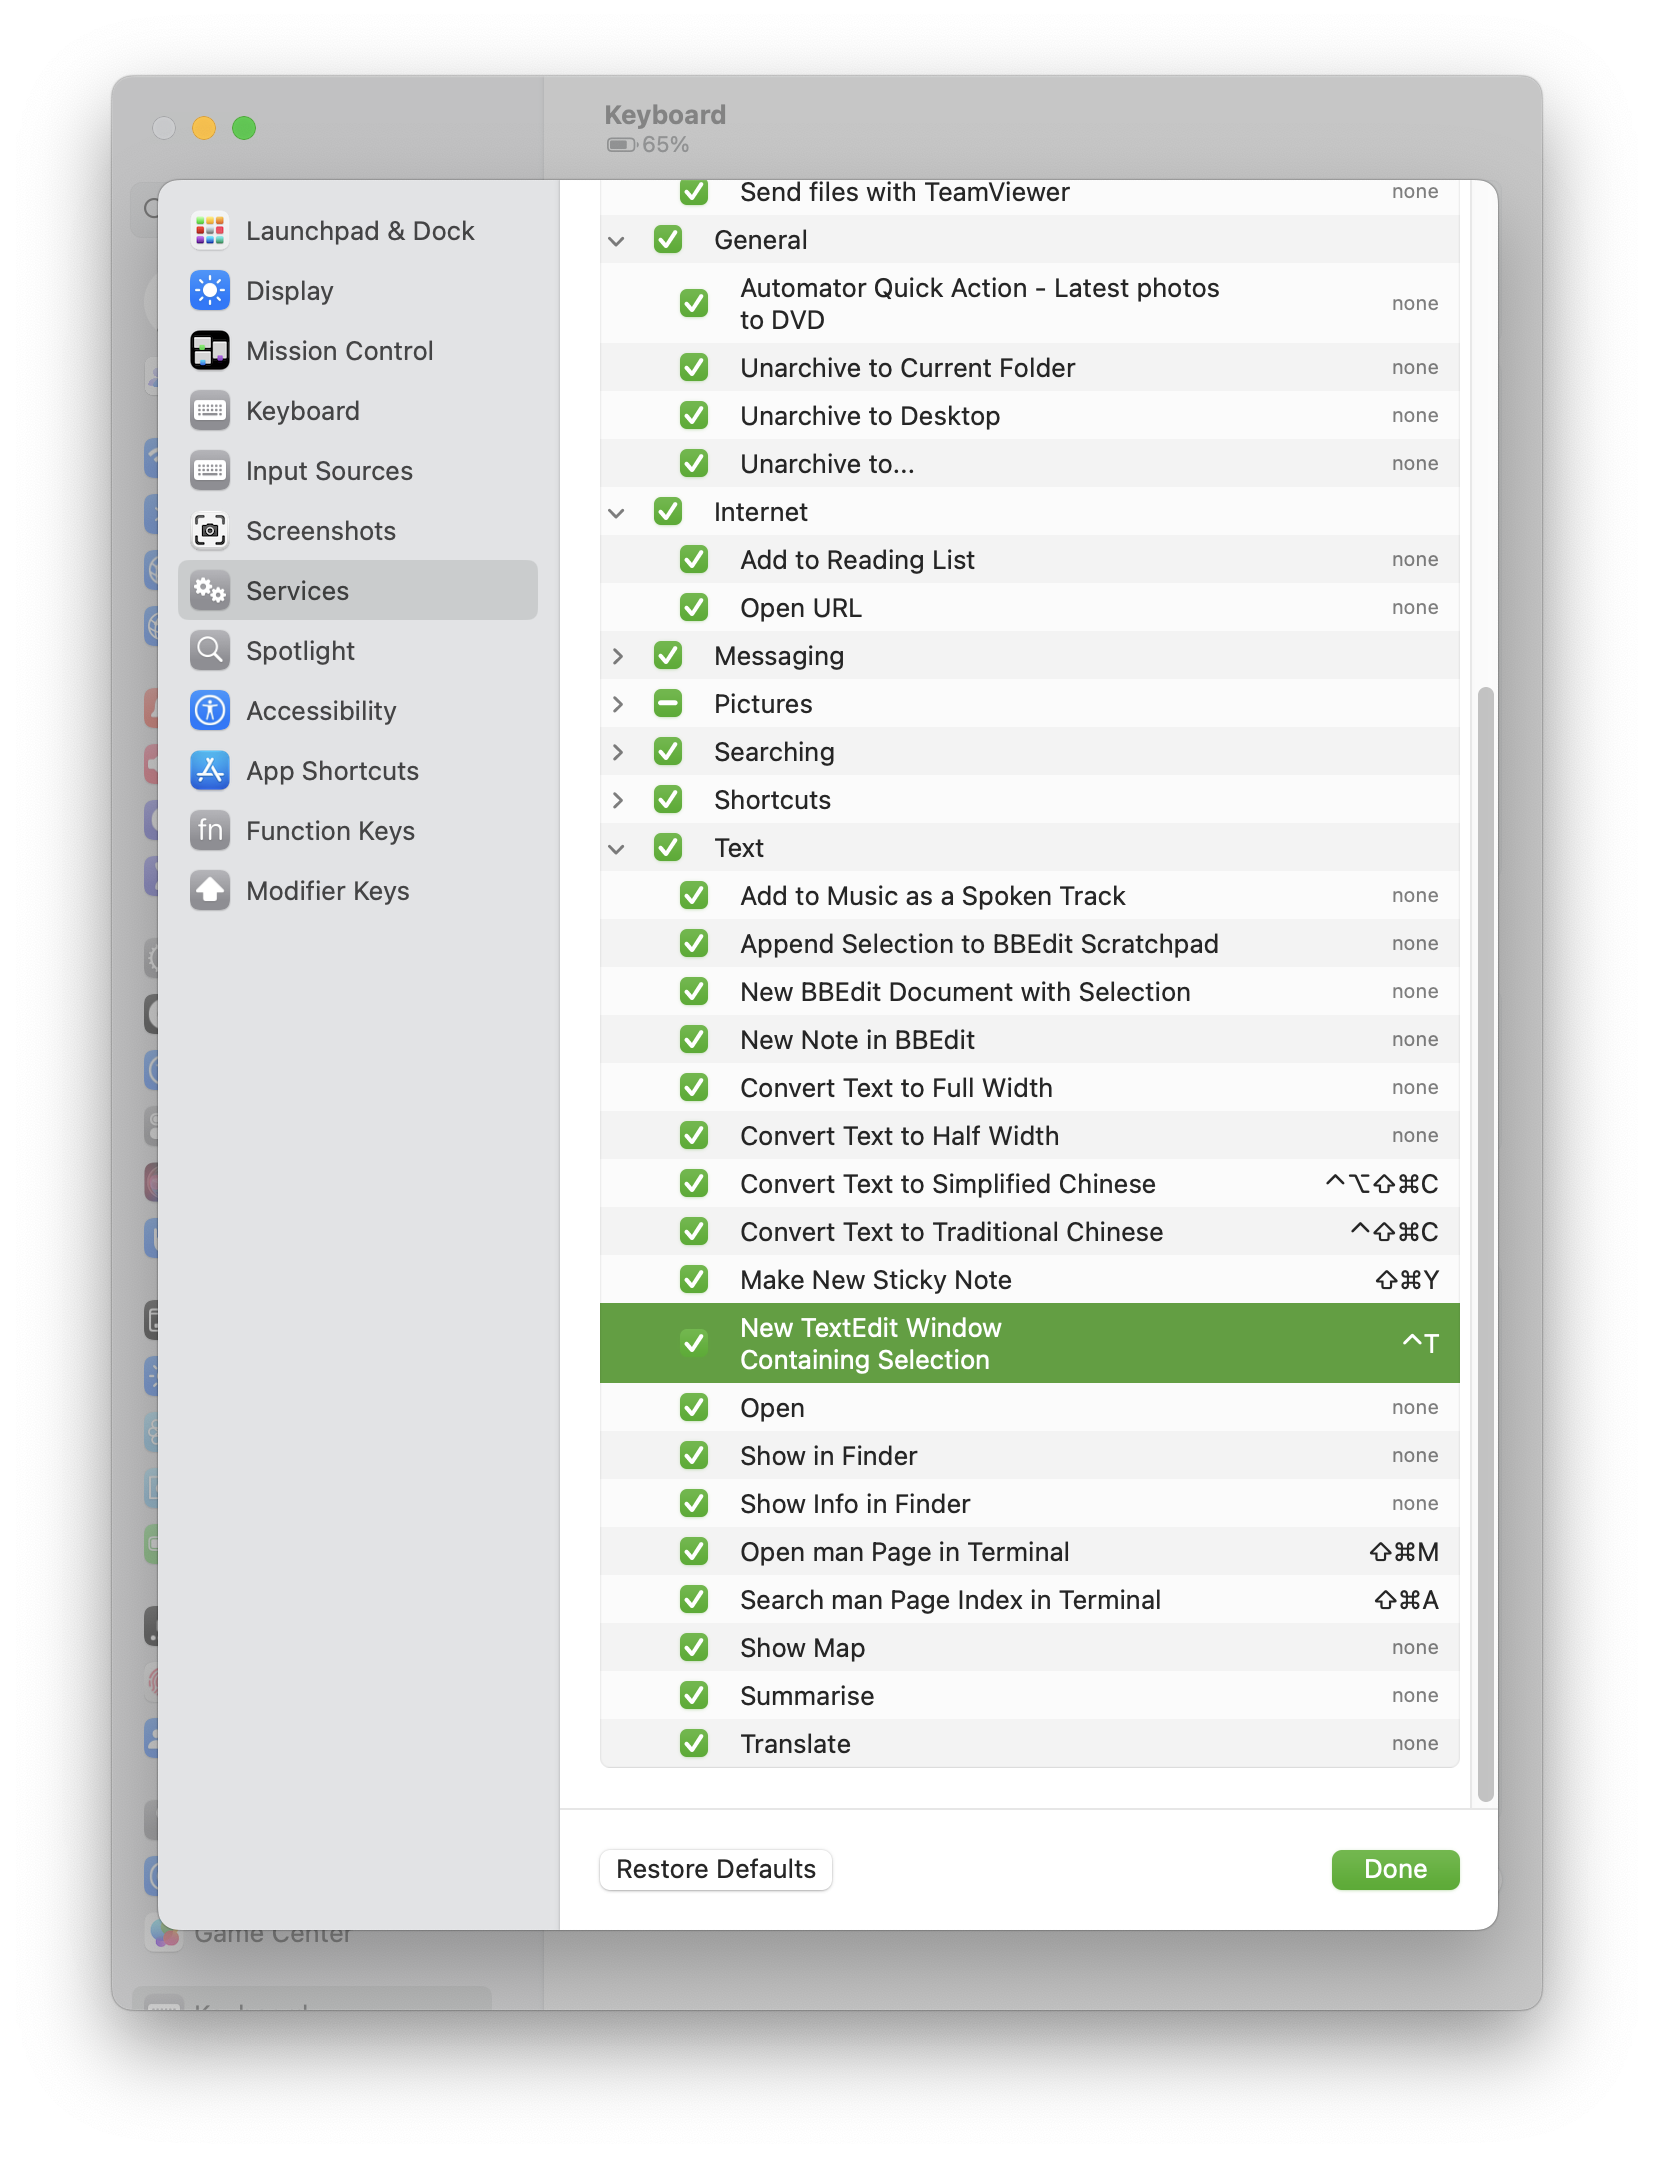The width and height of the screenshot is (1654, 2158).
Task: Select New Note in BBEdit row
Action: [1030, 1040]
